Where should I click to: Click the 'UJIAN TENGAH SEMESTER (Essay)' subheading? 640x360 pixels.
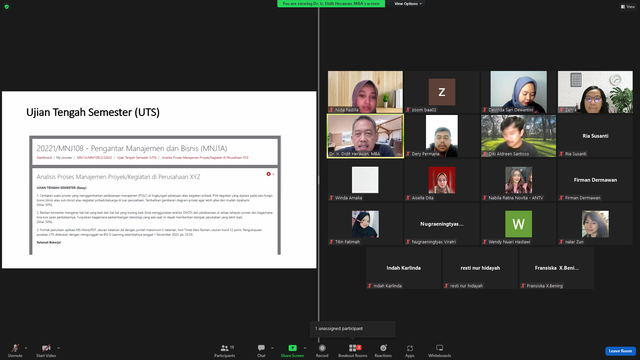[x=62, y=188]
